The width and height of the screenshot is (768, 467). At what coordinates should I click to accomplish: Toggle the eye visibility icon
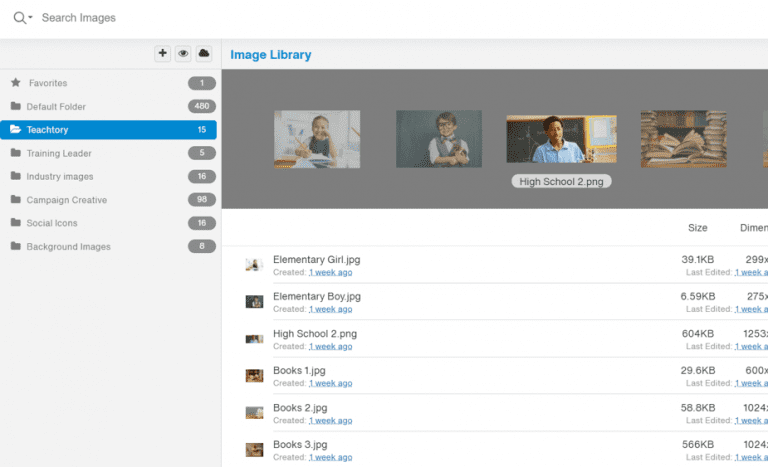coord(183,54)
